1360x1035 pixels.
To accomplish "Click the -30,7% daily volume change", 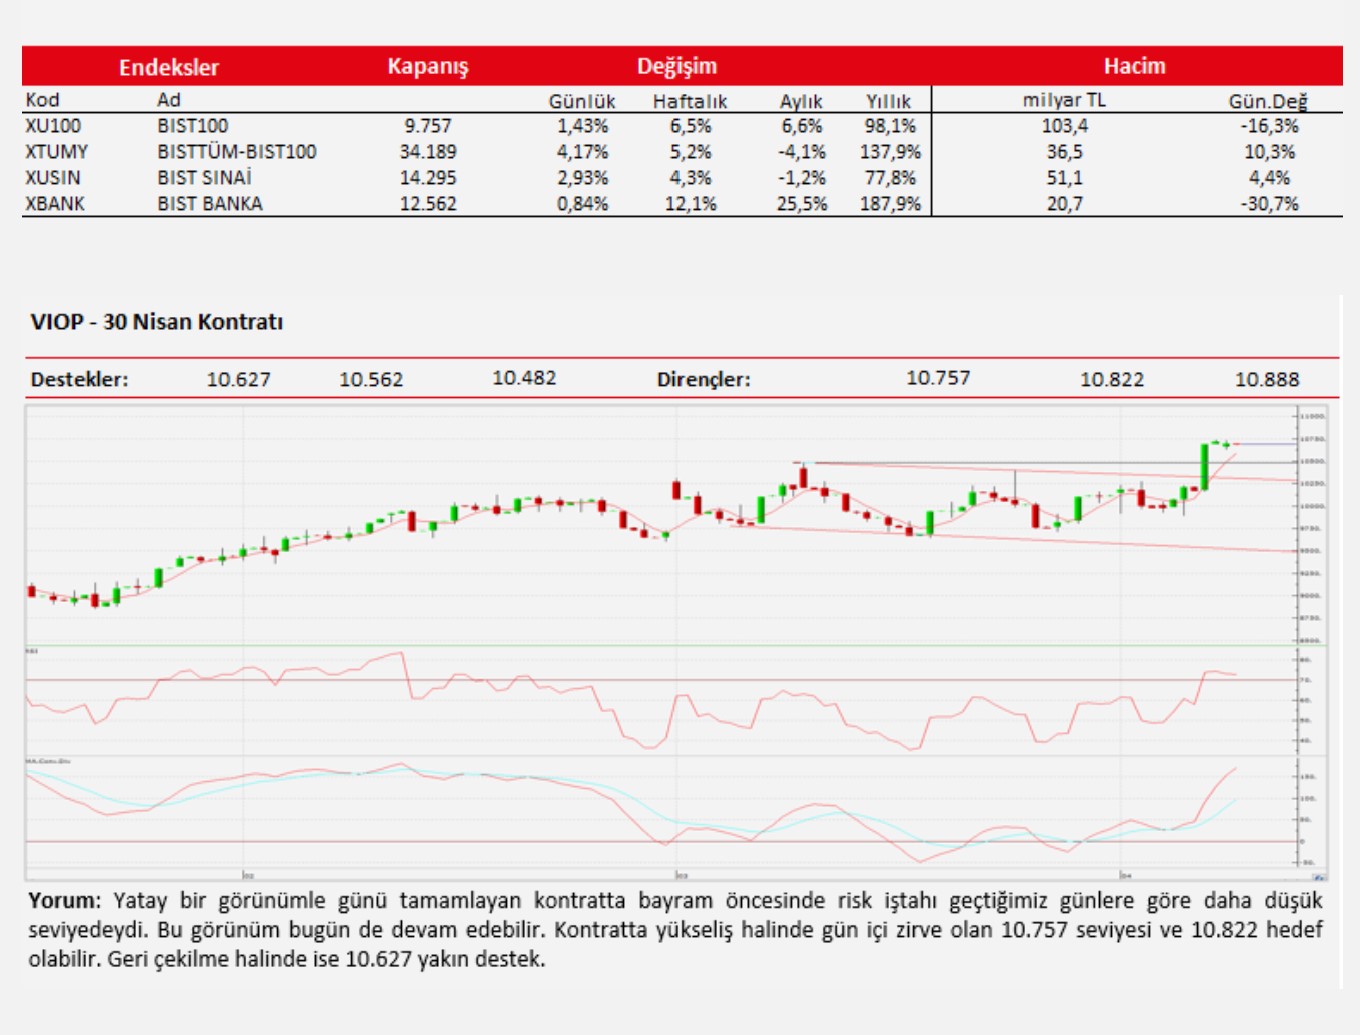I will [x=1270, y=204].
